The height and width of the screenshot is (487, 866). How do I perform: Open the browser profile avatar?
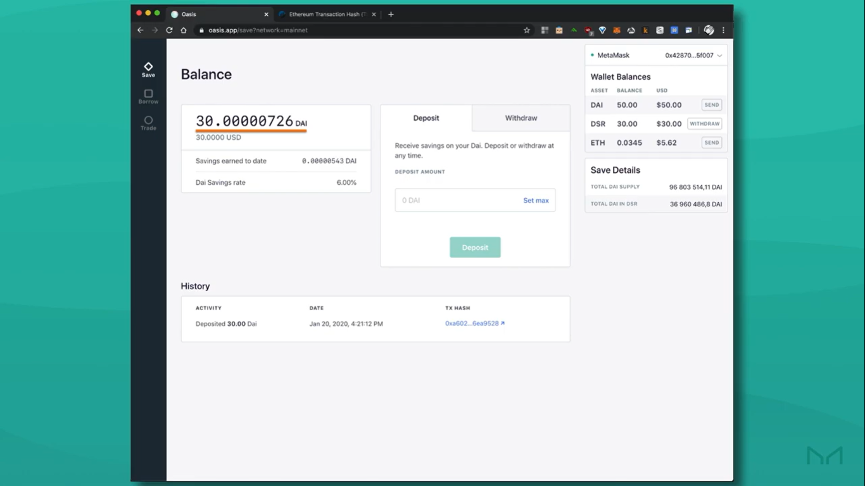[x=709, y=30]
